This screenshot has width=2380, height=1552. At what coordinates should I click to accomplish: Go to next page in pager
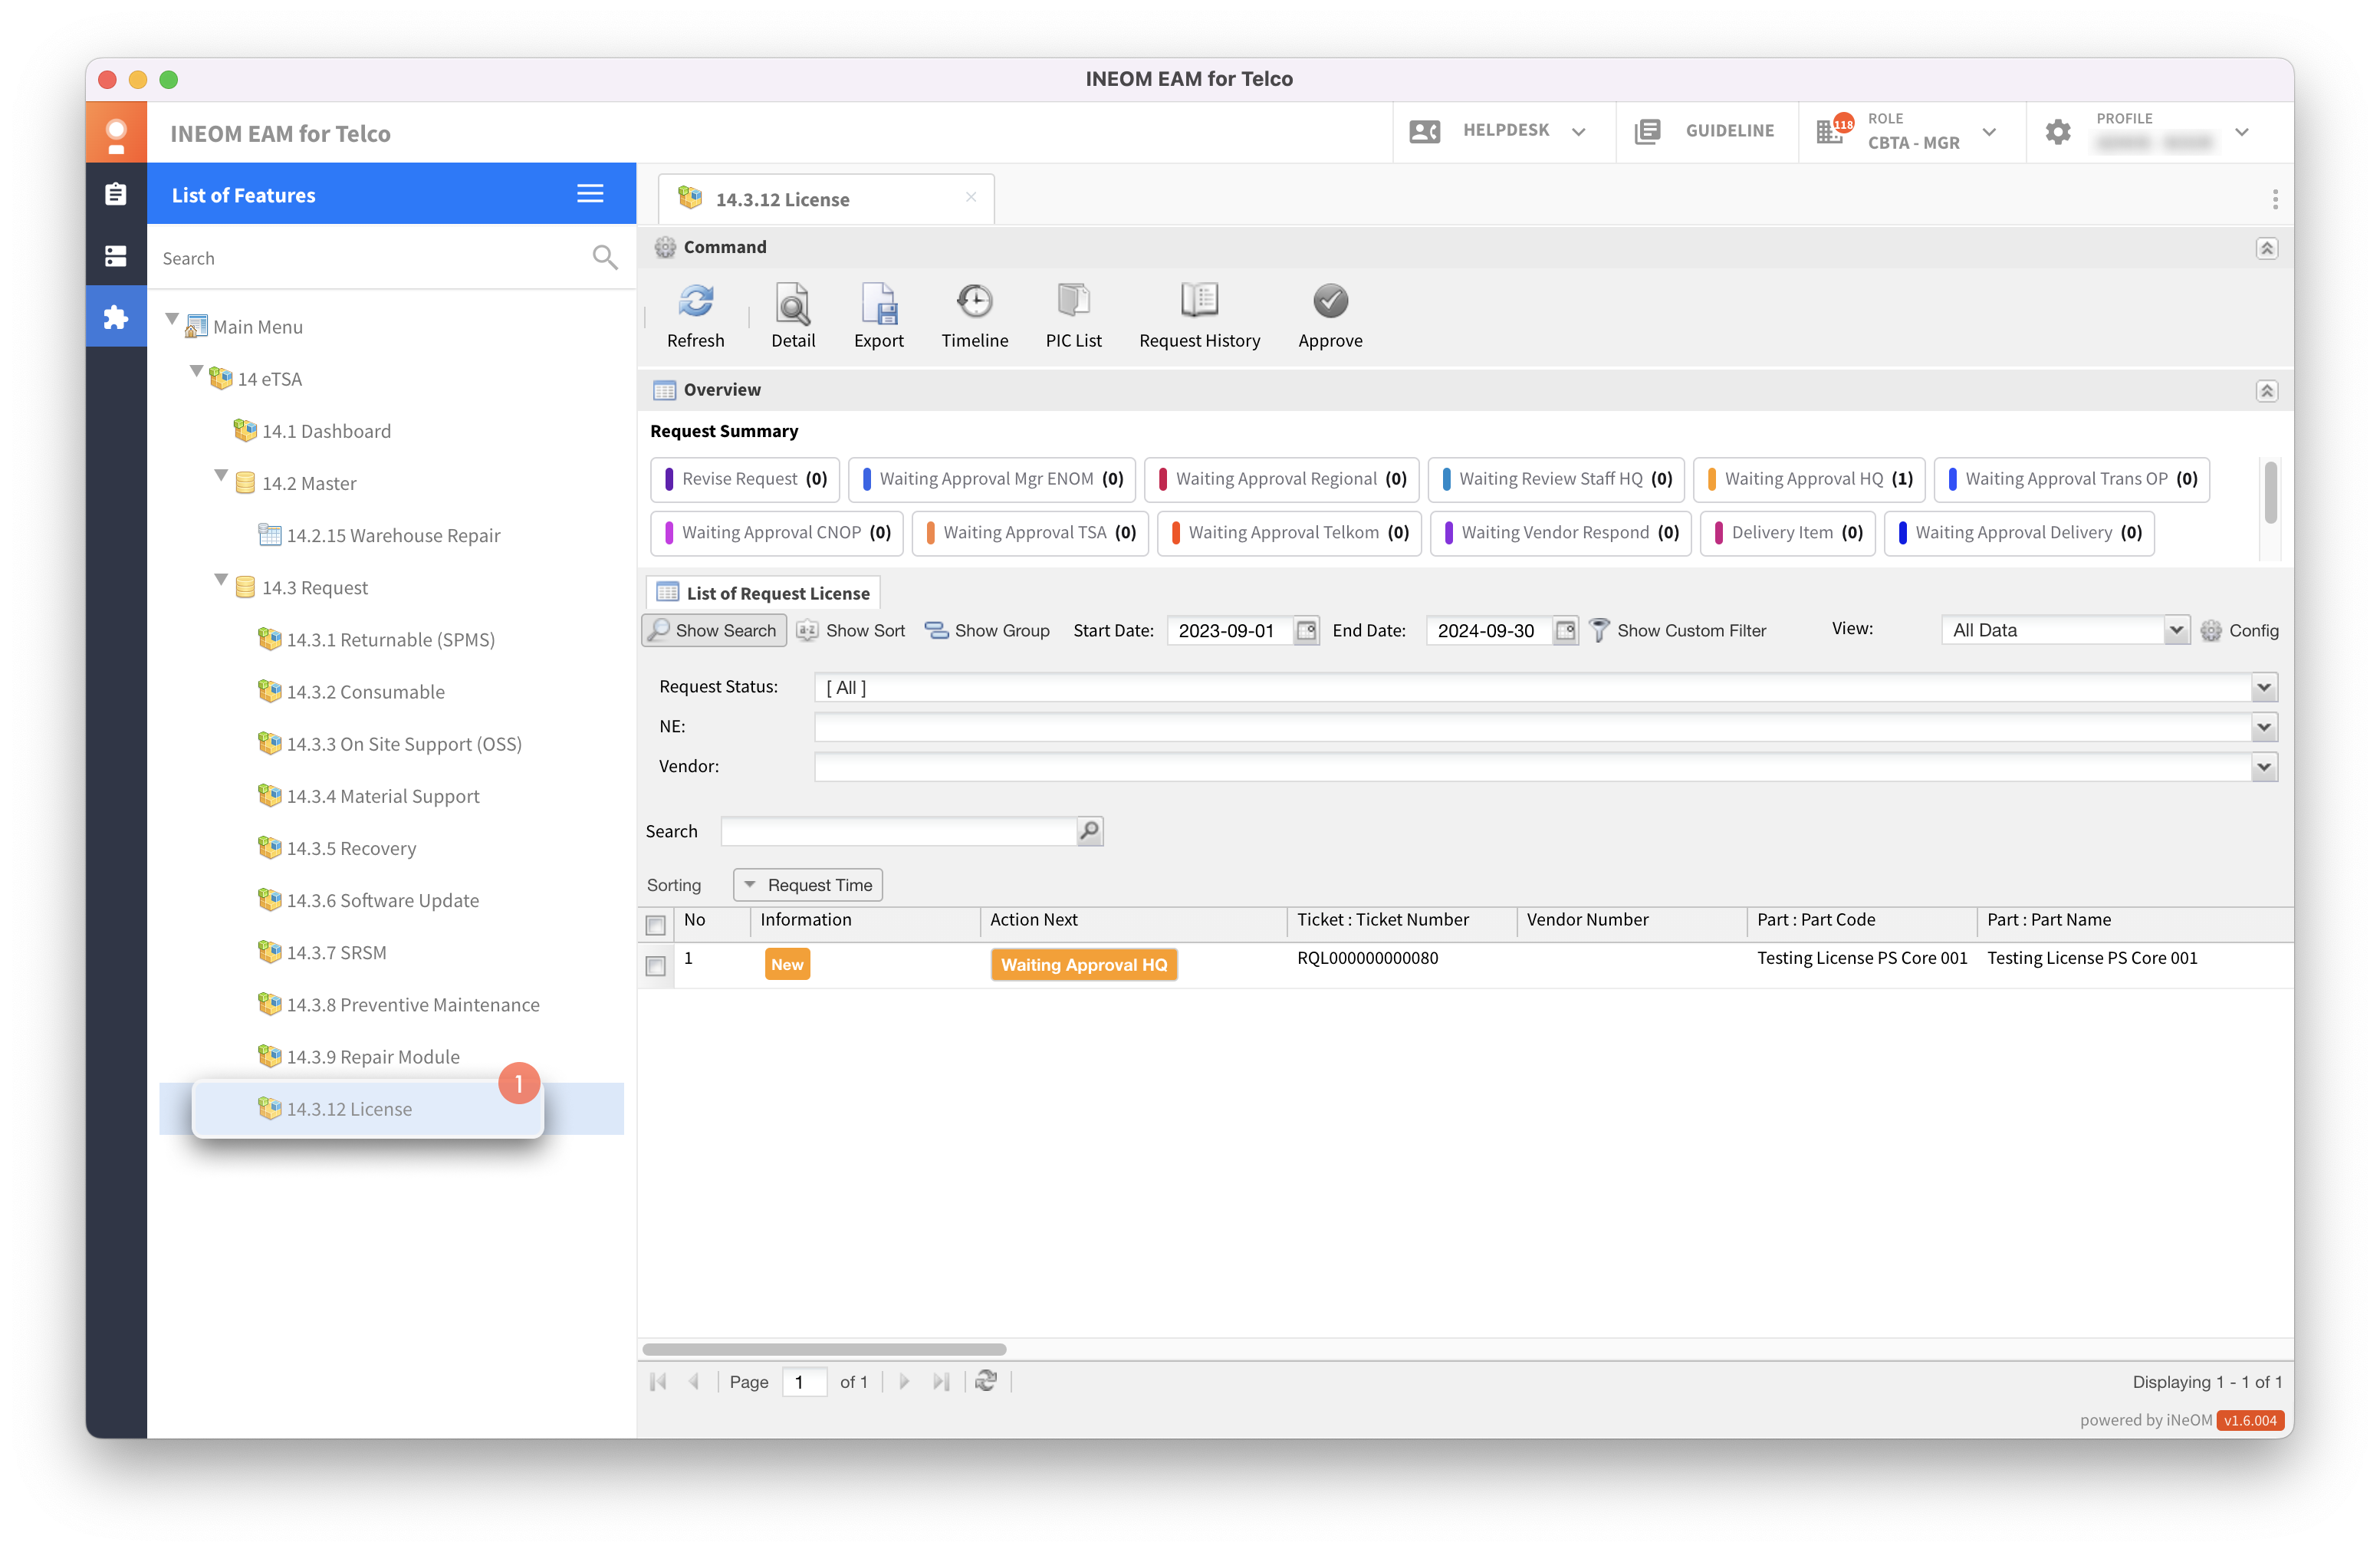(904, 1382)
